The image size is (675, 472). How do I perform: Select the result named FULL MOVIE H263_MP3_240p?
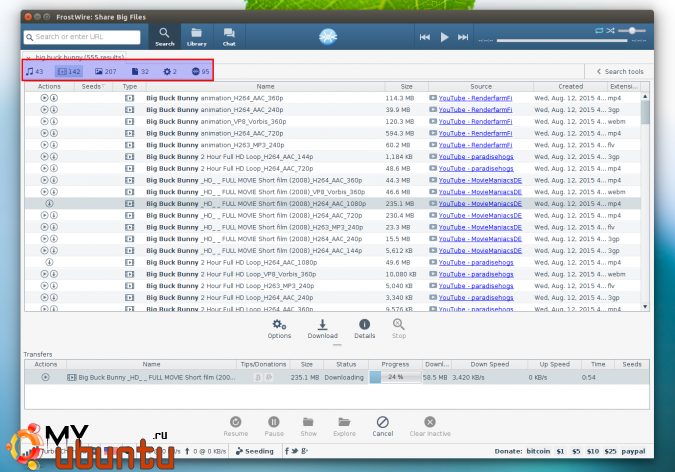point(332,227)
